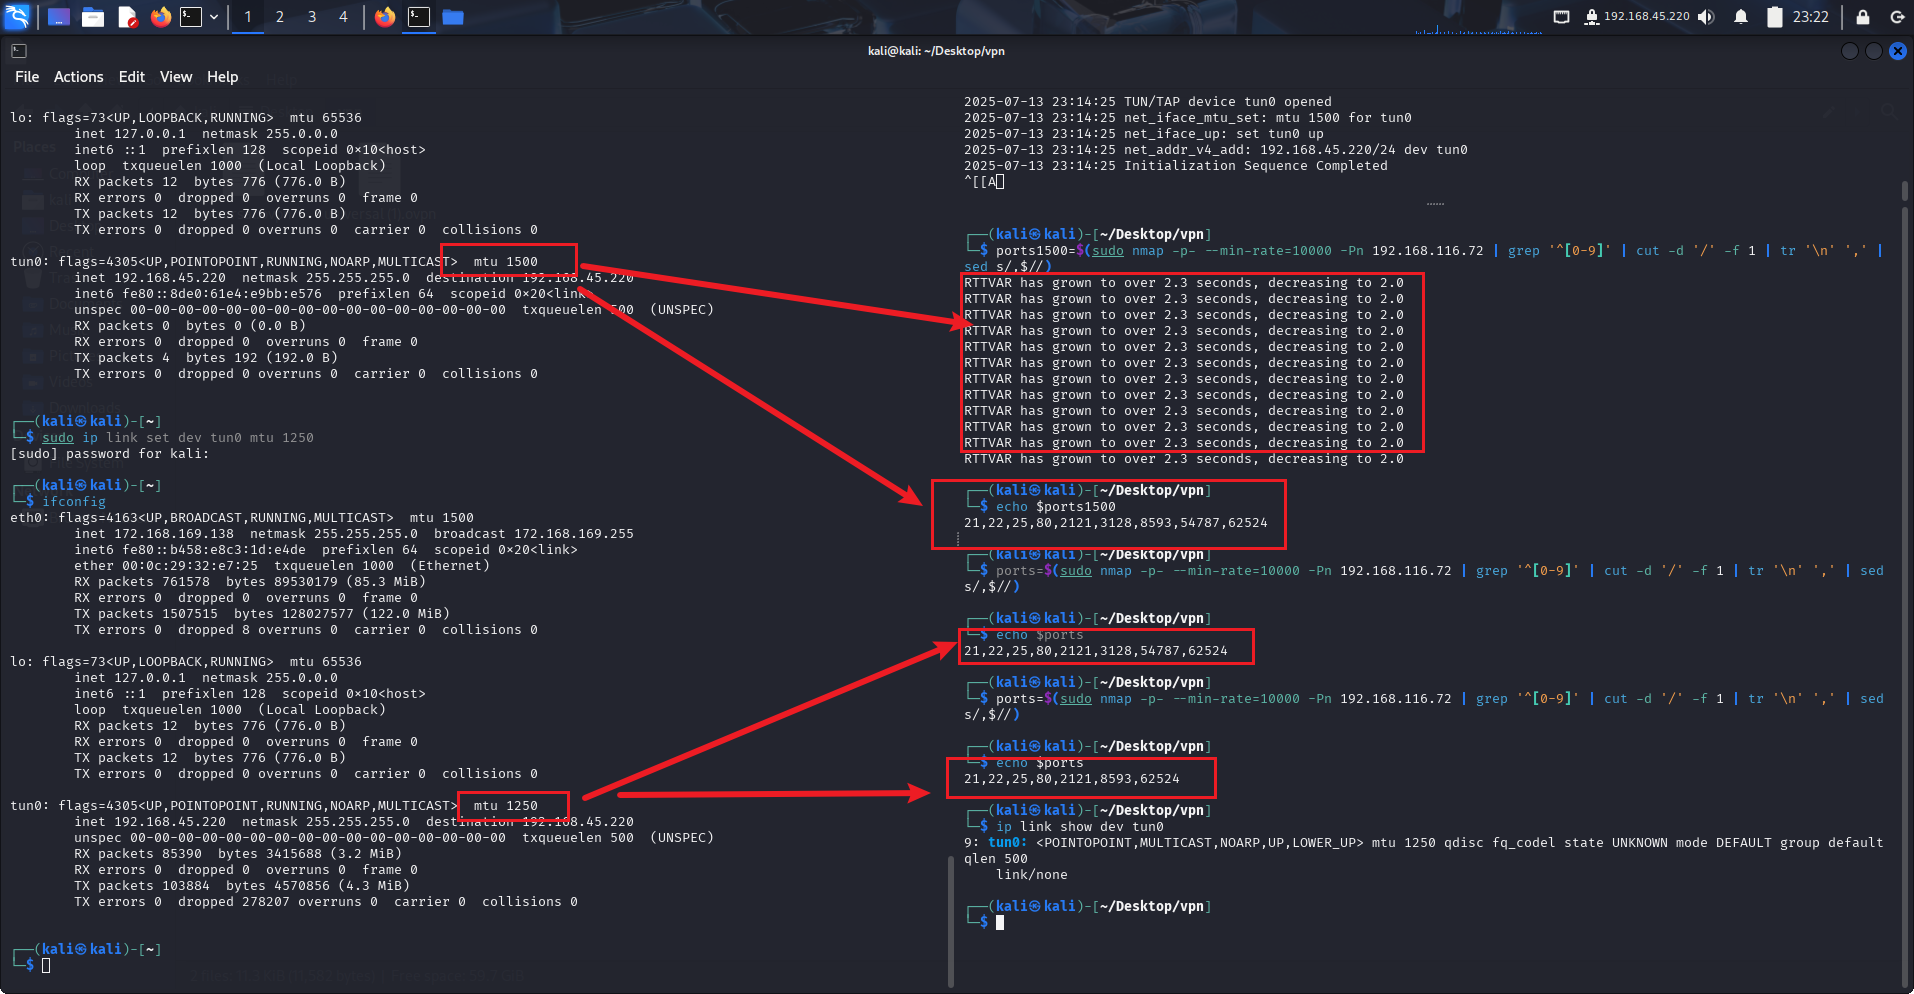Click 'TX packets 1507515' in eth0 stats
Screen dimensions: 1914x994
tap(262, 614)
